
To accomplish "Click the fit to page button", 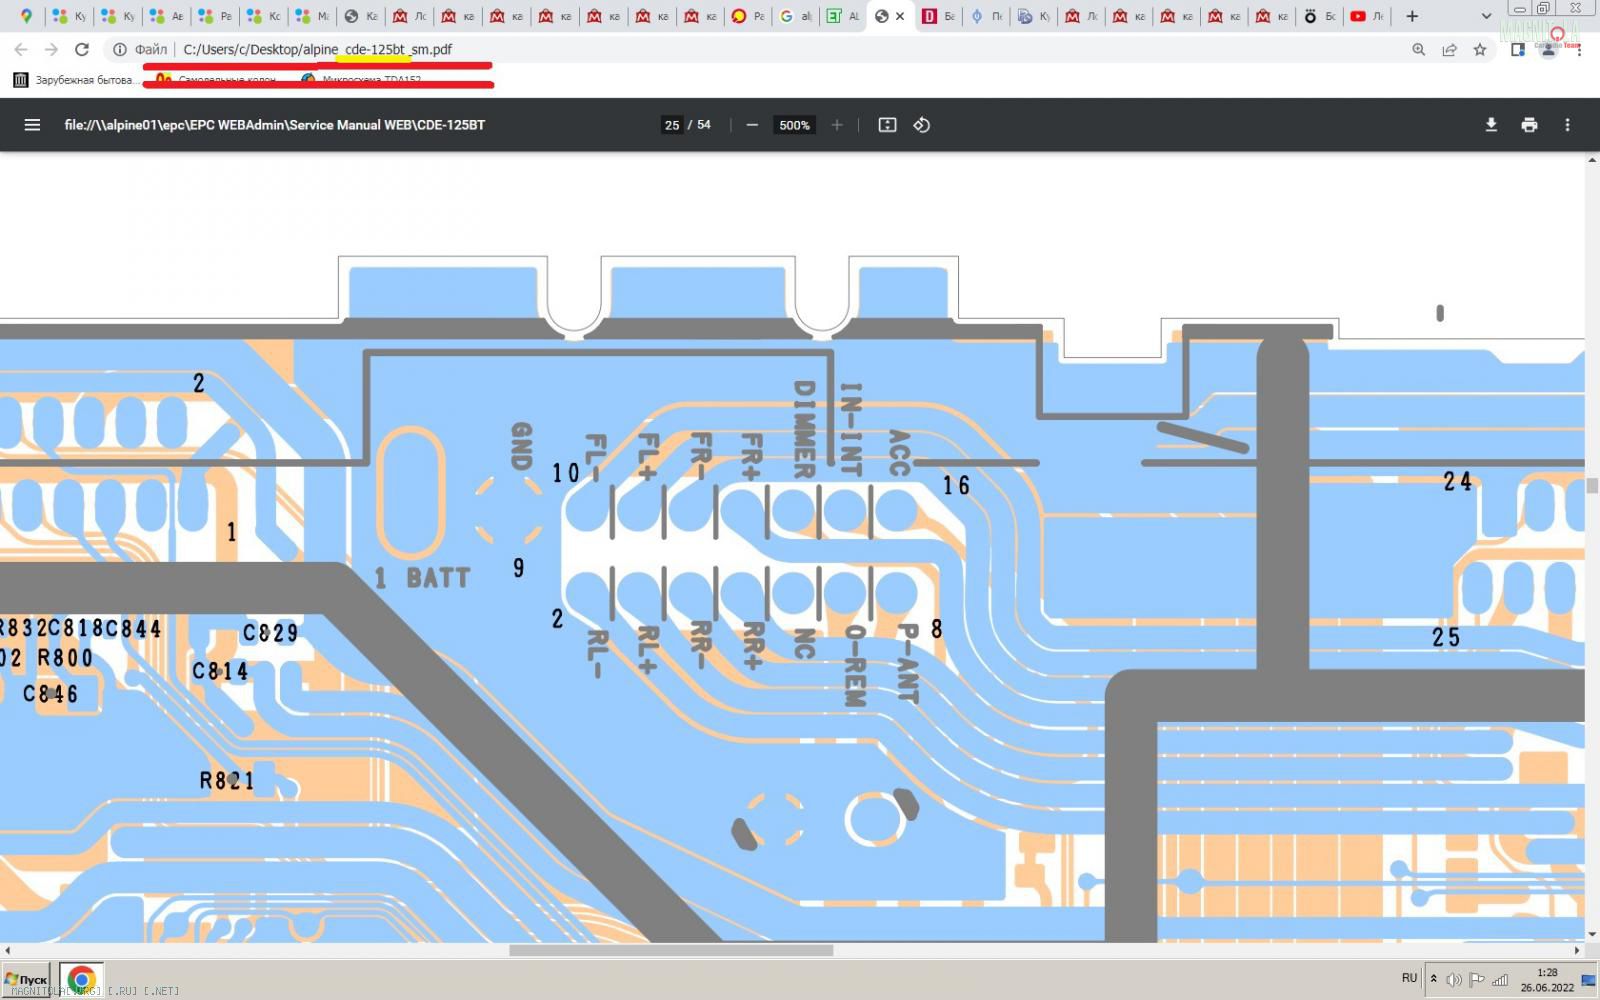I will pyautogui.click(x=887, y=125).
